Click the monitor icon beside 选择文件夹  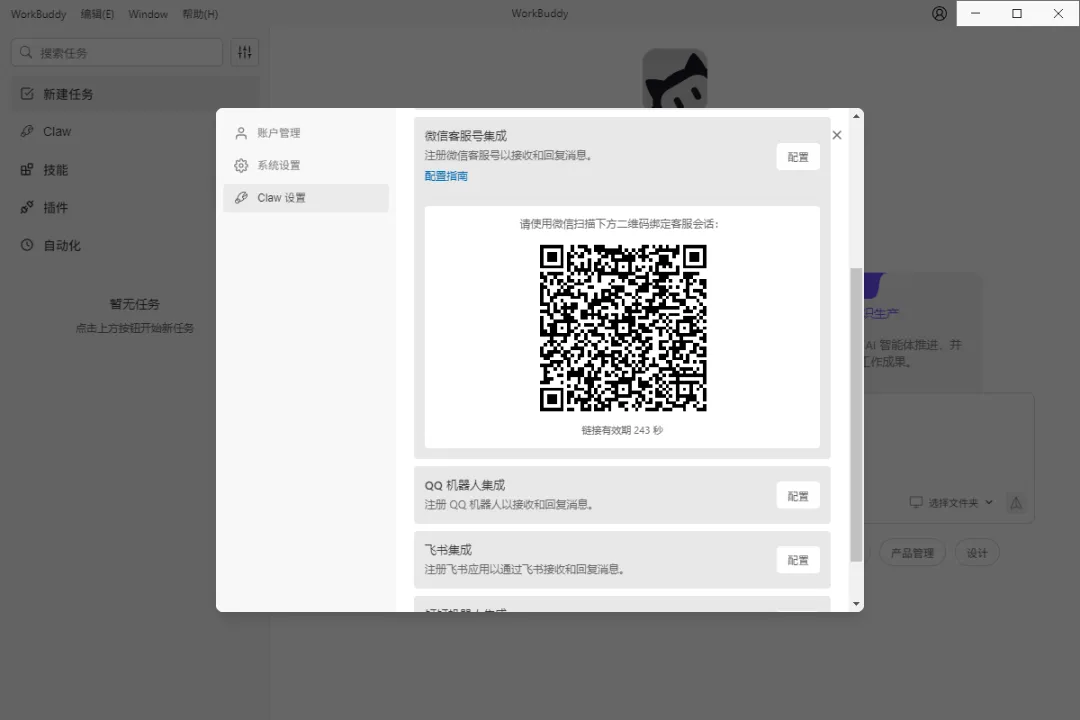[x=916, y=502]
